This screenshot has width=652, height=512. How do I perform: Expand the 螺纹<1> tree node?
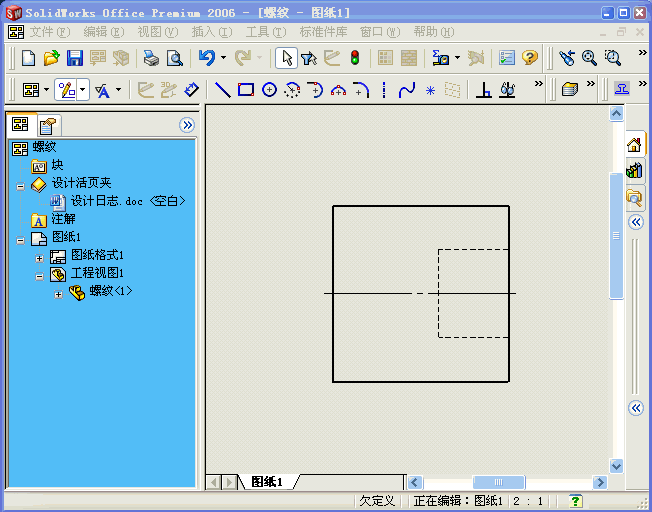59,294
